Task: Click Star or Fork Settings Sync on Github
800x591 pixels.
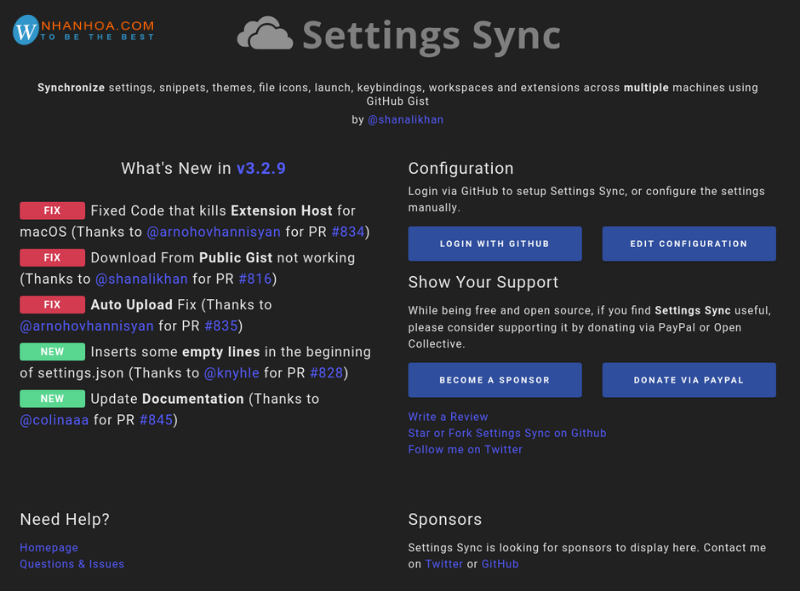Action: (506, 433)
